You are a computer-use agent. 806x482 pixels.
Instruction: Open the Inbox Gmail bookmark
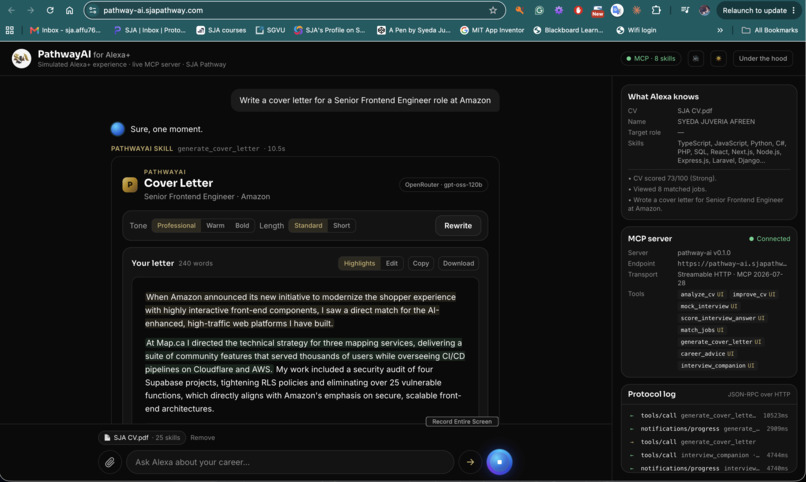coord(65,30)
